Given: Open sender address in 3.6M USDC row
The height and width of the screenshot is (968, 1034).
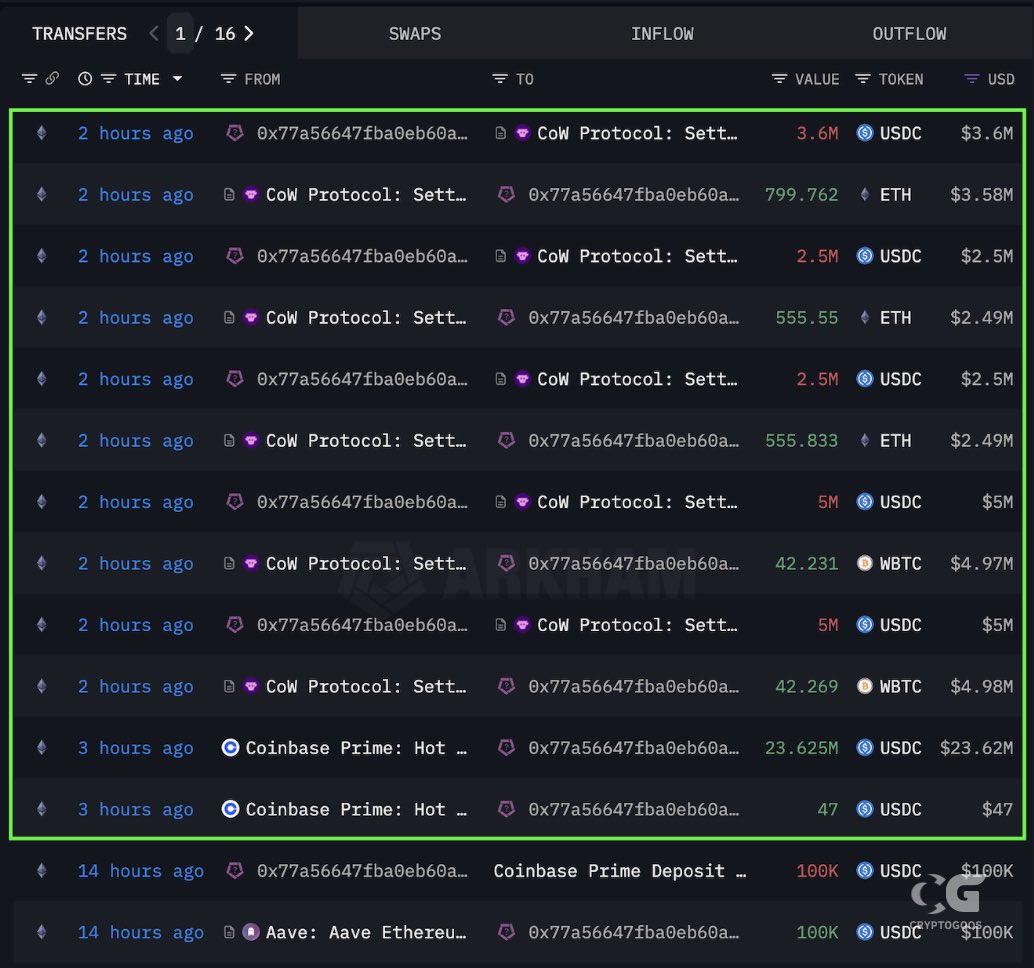Looking at the screenshot, I should pyautogui.click(x=362, y=134).
